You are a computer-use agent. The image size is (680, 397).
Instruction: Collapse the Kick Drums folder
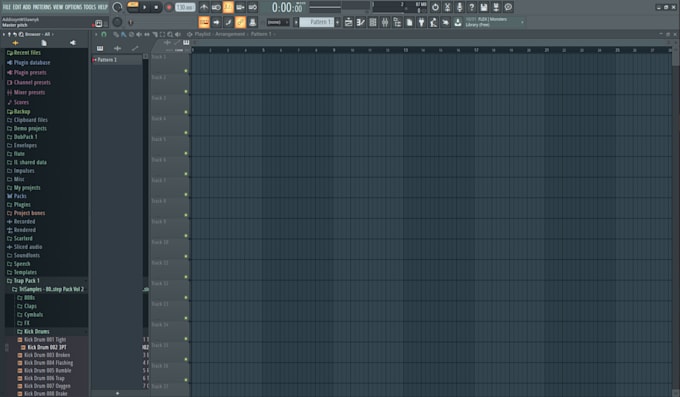pos(36,331)
